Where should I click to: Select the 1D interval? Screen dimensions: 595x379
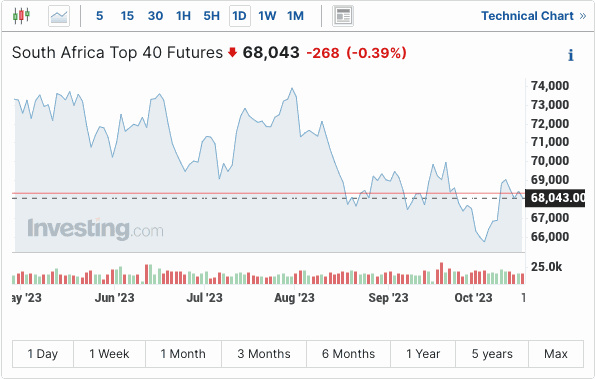point(239,16)
